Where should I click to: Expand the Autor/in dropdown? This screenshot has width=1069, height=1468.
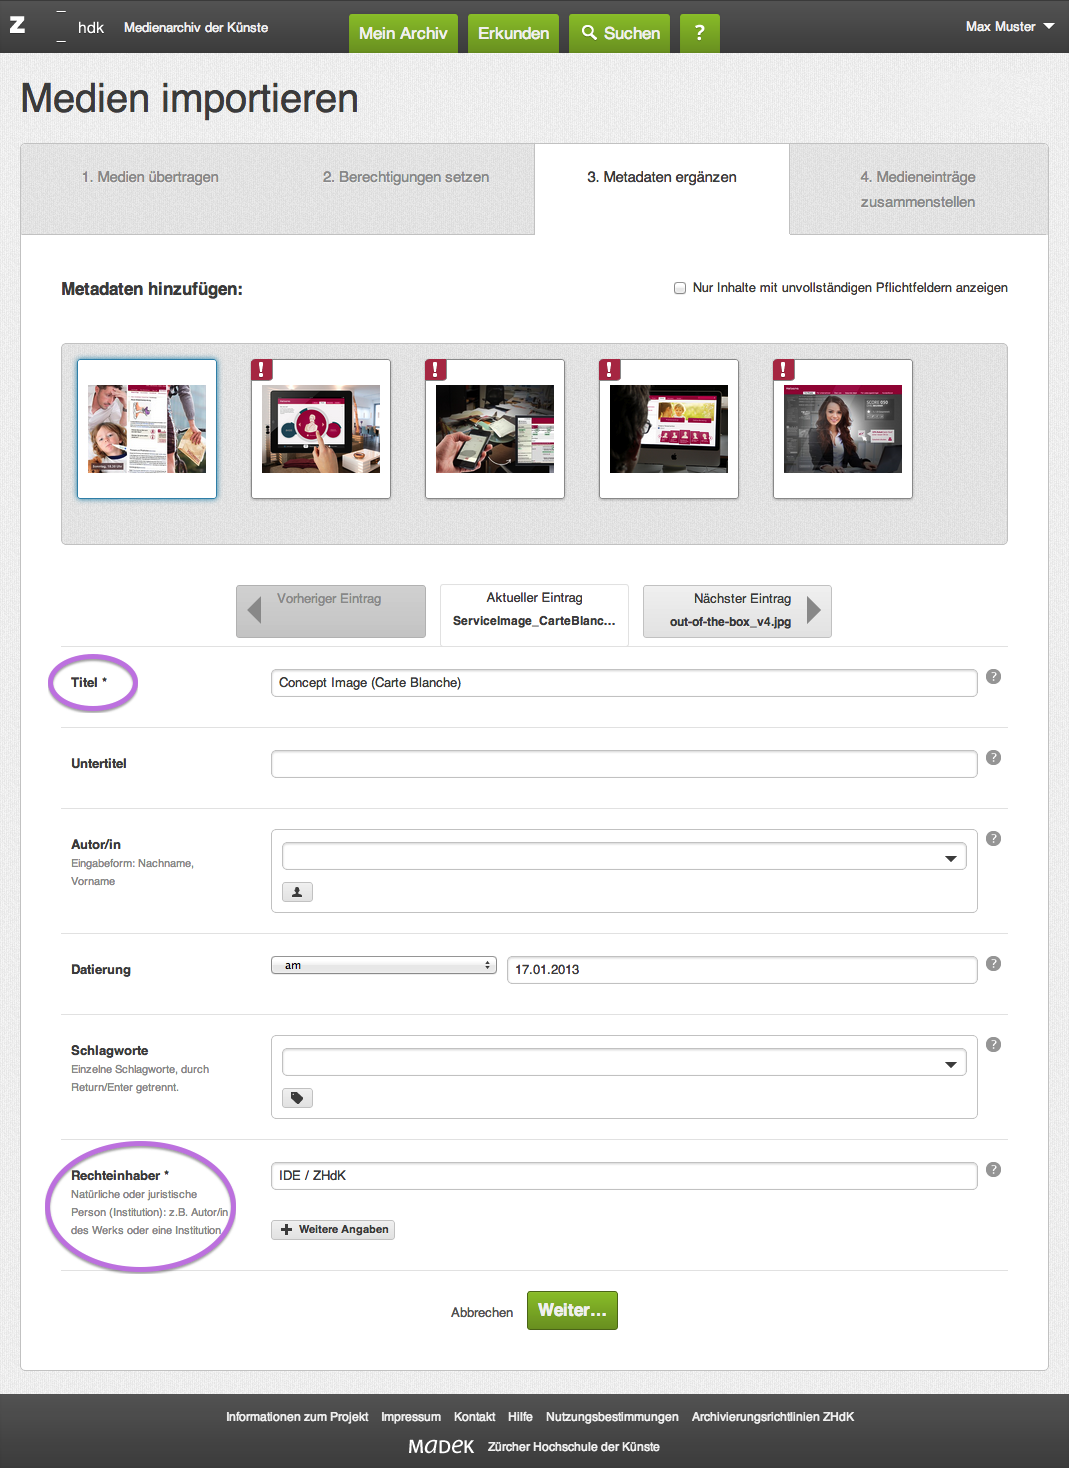(x=950, y=858)
